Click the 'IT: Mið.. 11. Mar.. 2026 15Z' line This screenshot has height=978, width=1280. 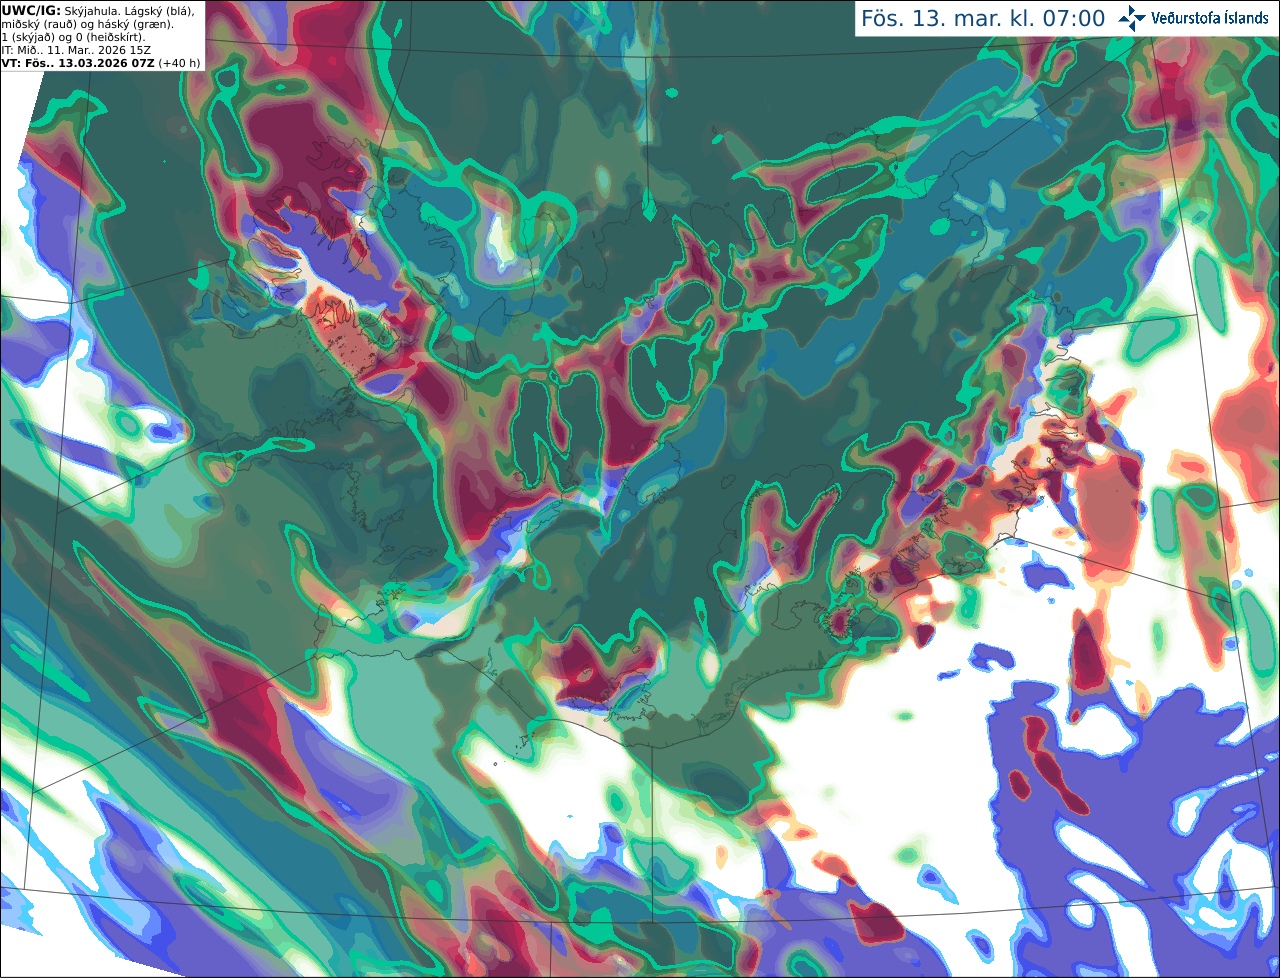point(75,50)
